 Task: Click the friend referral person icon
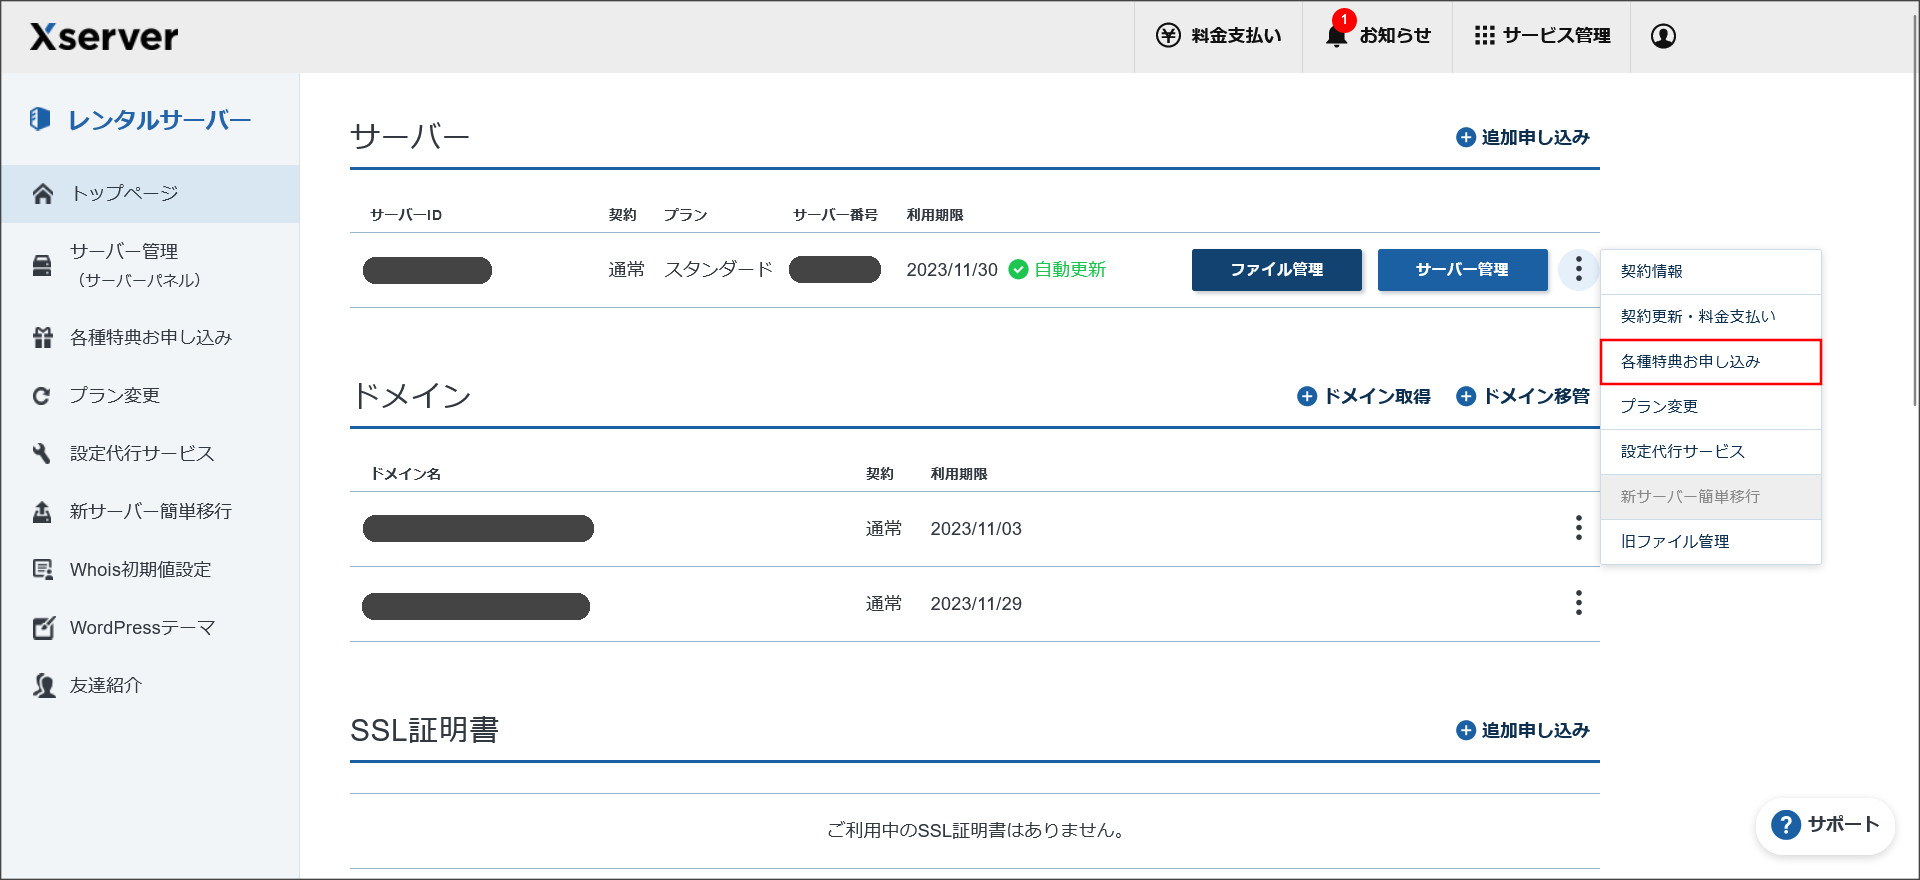[43, 686]
